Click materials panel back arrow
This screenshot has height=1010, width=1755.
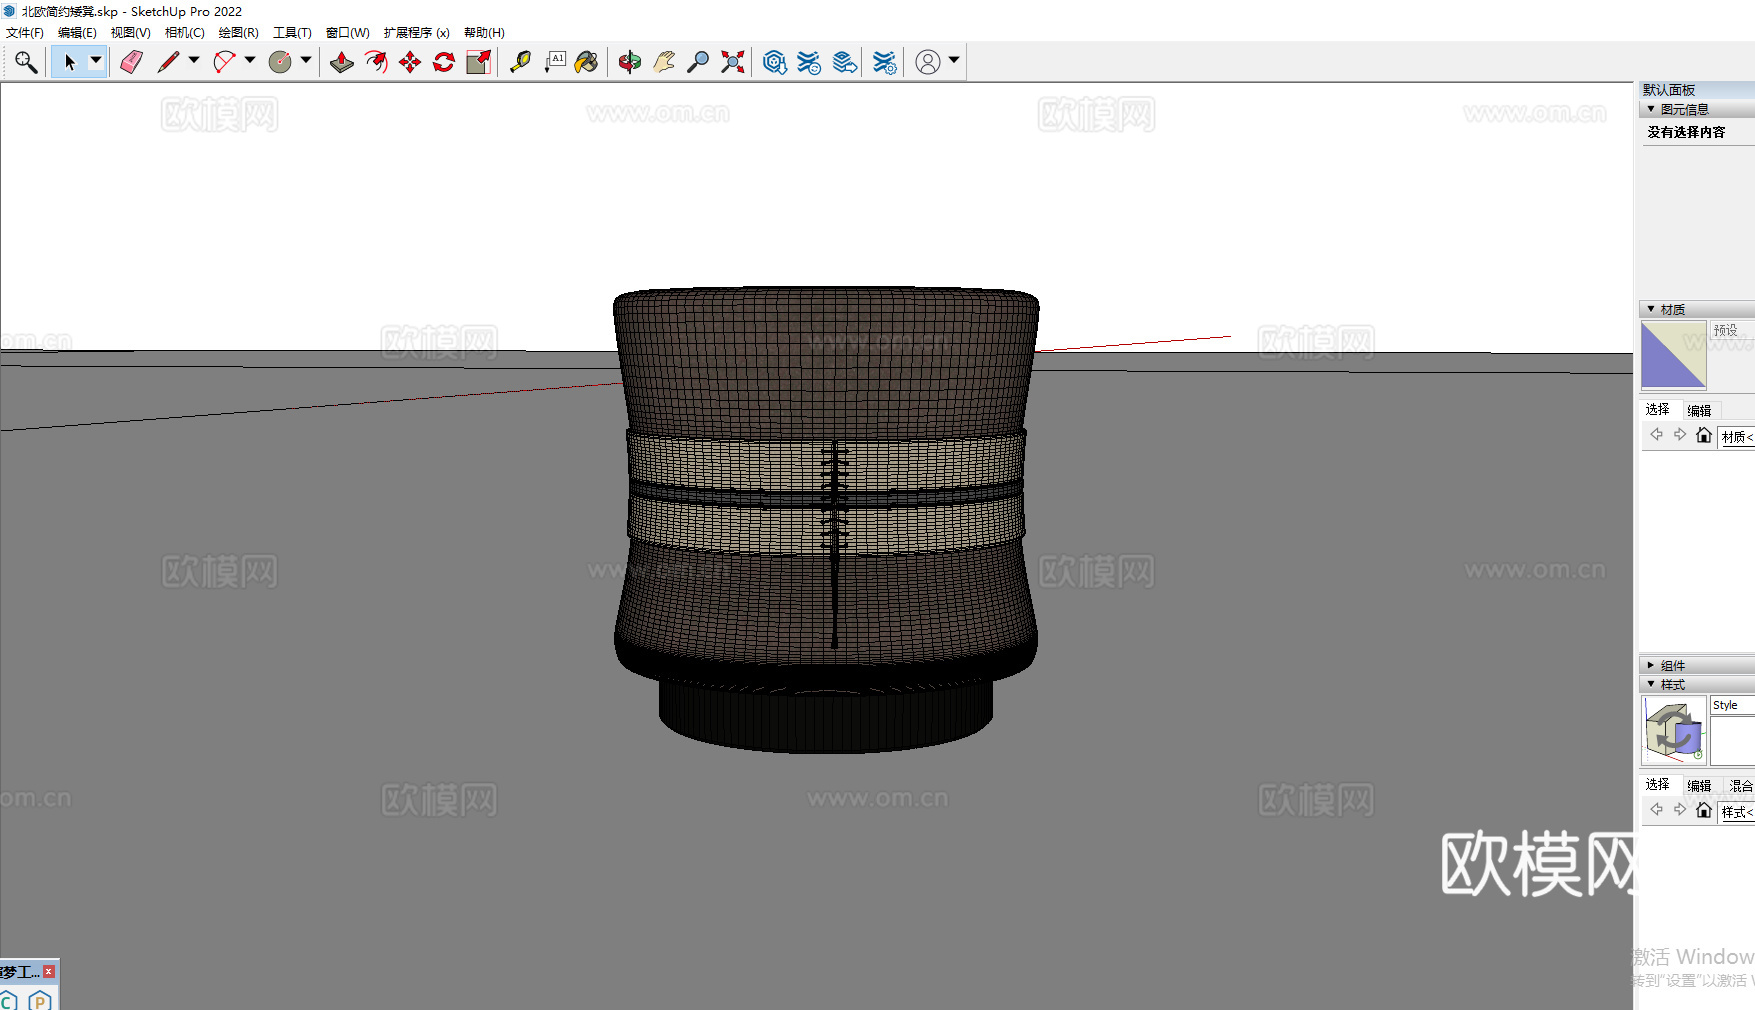coord(1657,434)
